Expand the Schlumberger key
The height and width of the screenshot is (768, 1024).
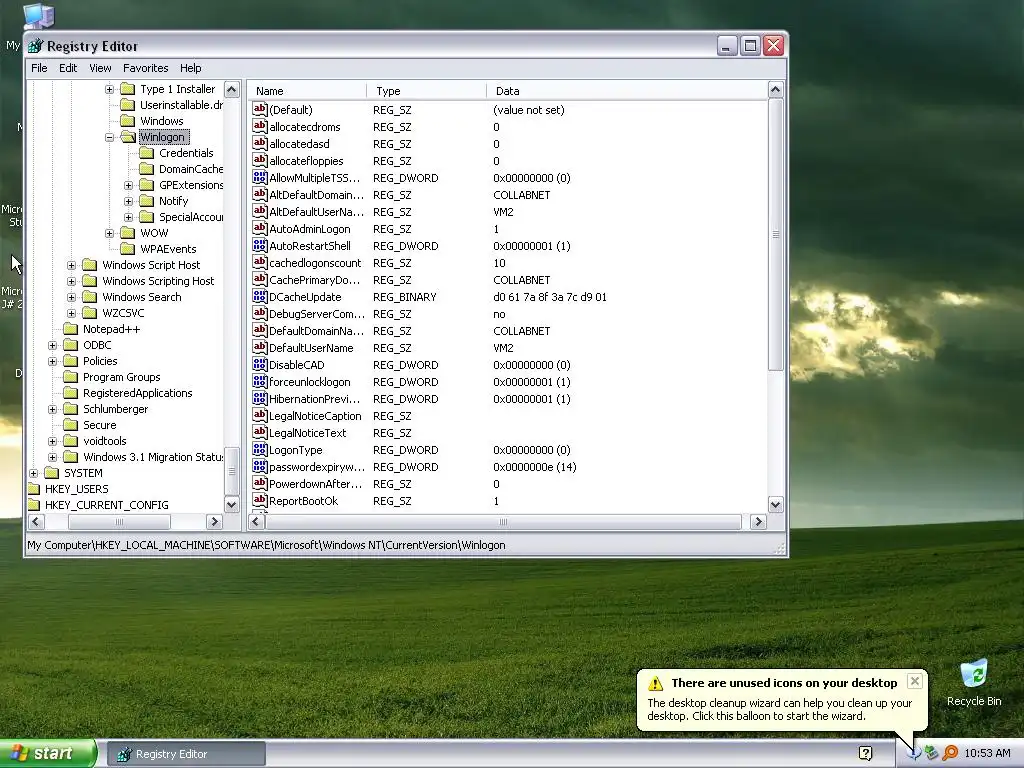tap(53, 409)
